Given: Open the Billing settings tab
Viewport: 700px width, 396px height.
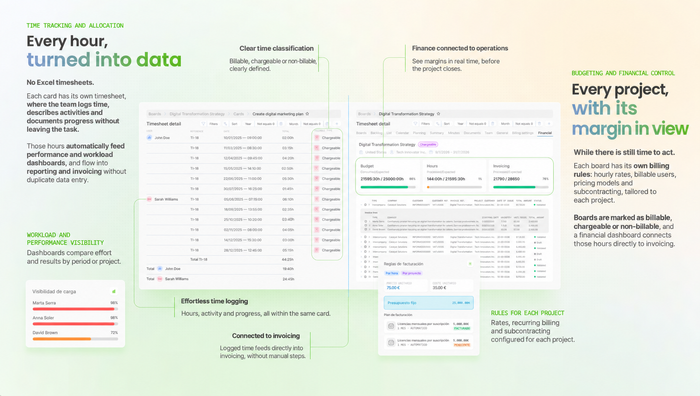Looking at the screenshot, I should 523,133.
